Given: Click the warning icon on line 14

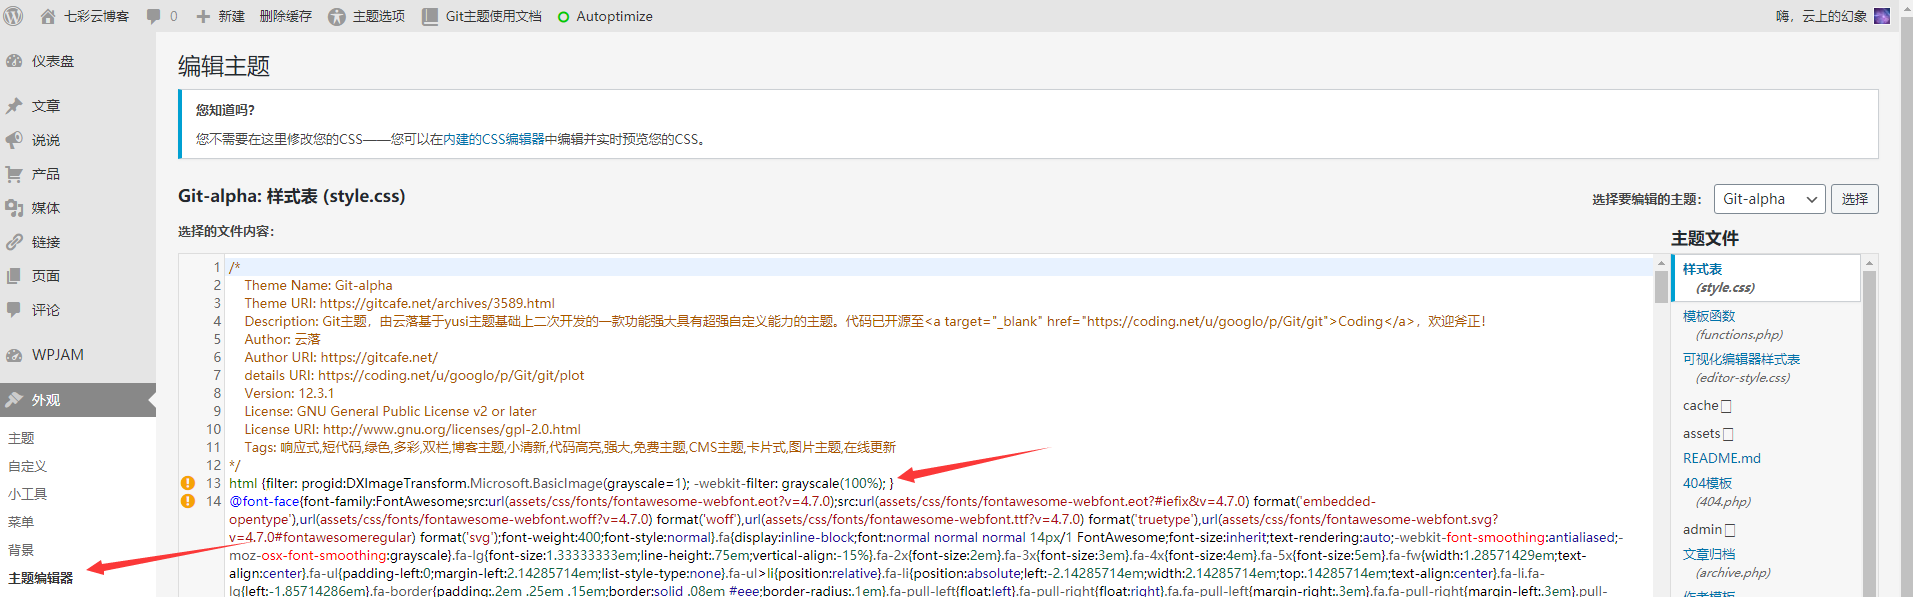Looking at the screenshot, I should click(187, 501).
